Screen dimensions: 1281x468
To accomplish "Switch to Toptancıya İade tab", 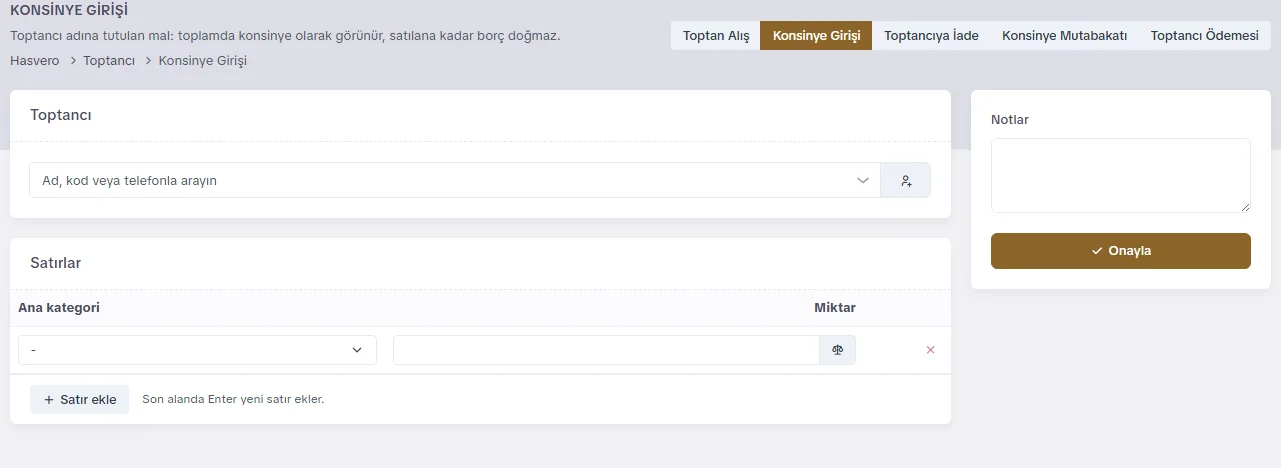I will tap(931, 36).
